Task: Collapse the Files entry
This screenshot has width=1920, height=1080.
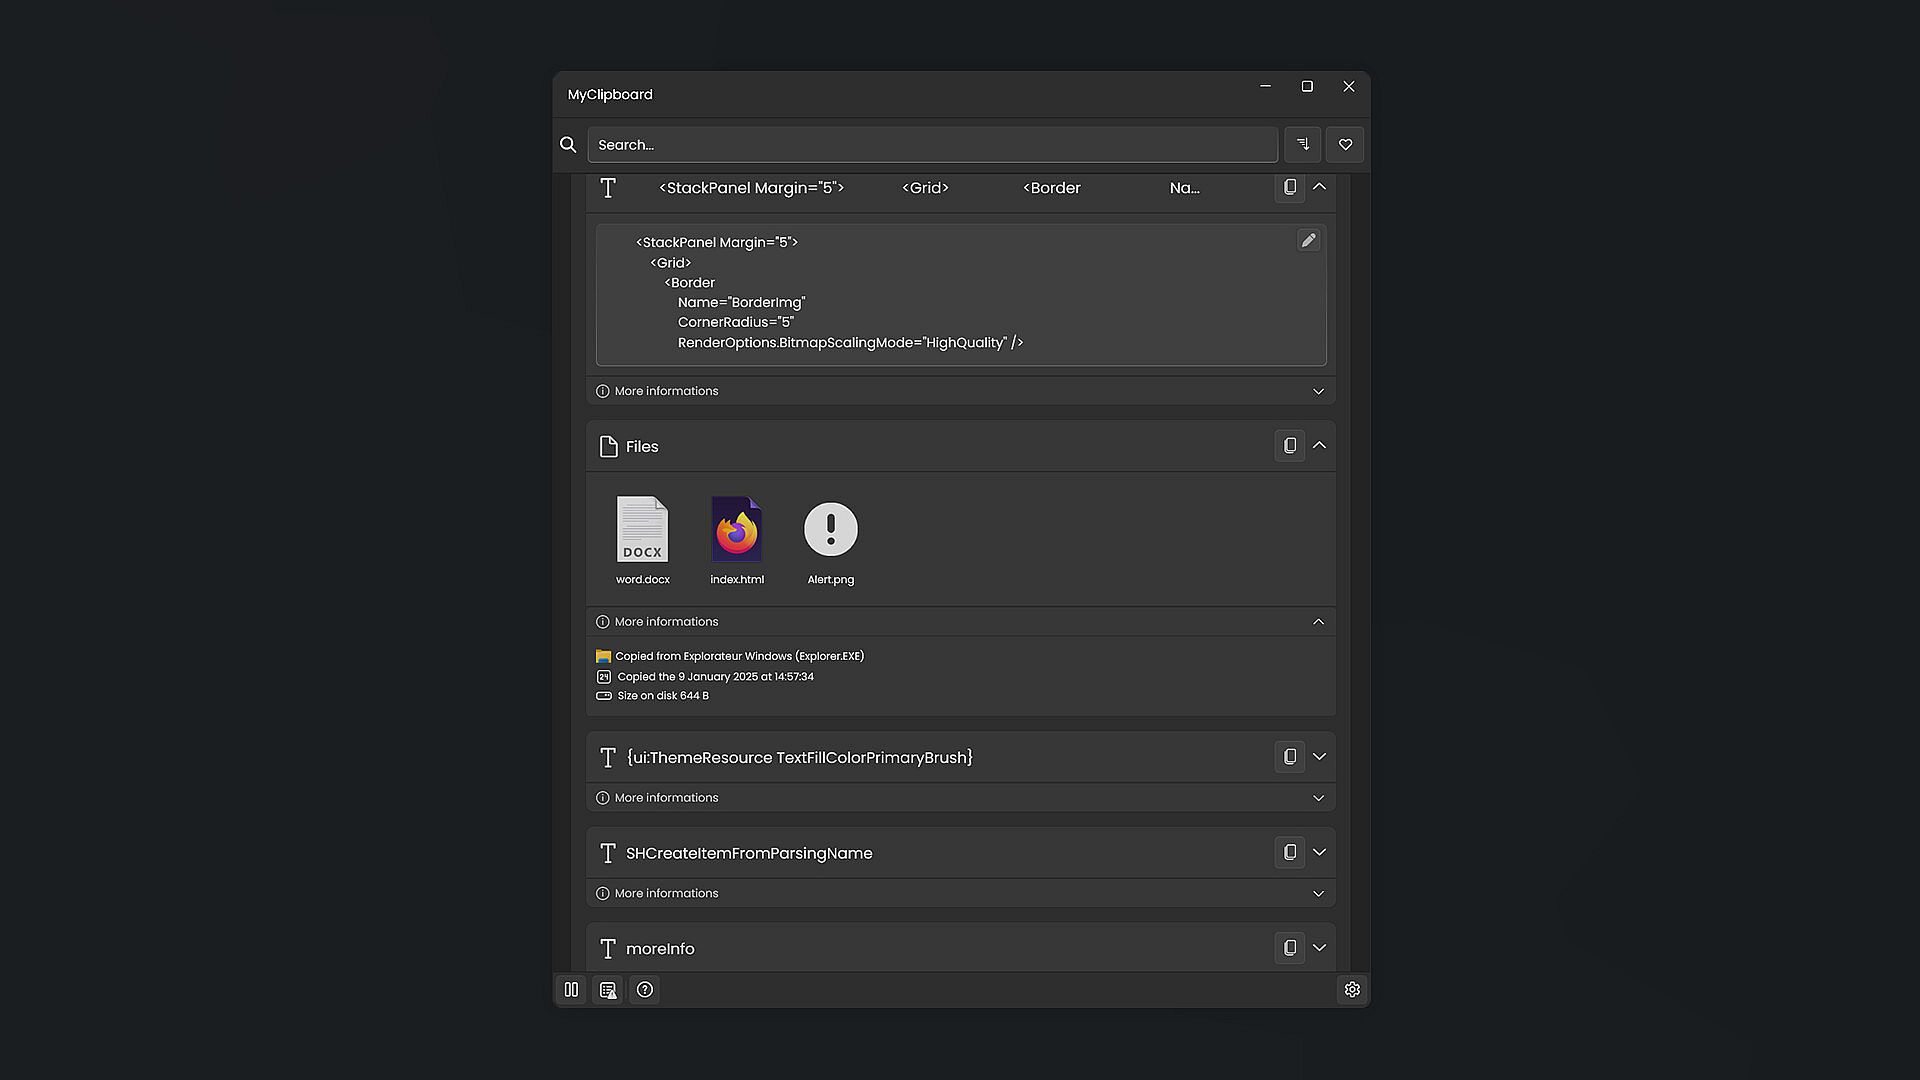Action: [1319, 446]
